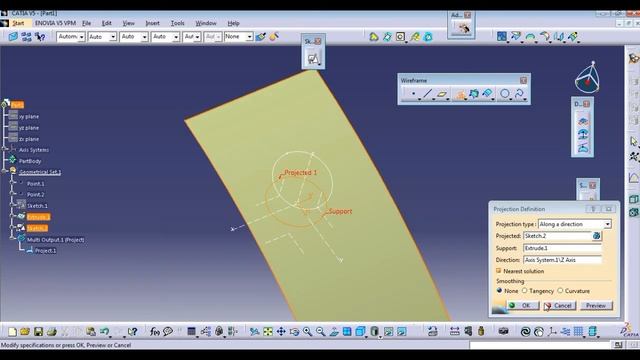Screen dimensions: 640x360
Task: Click the Open folder icon
Action: point(25,331)
